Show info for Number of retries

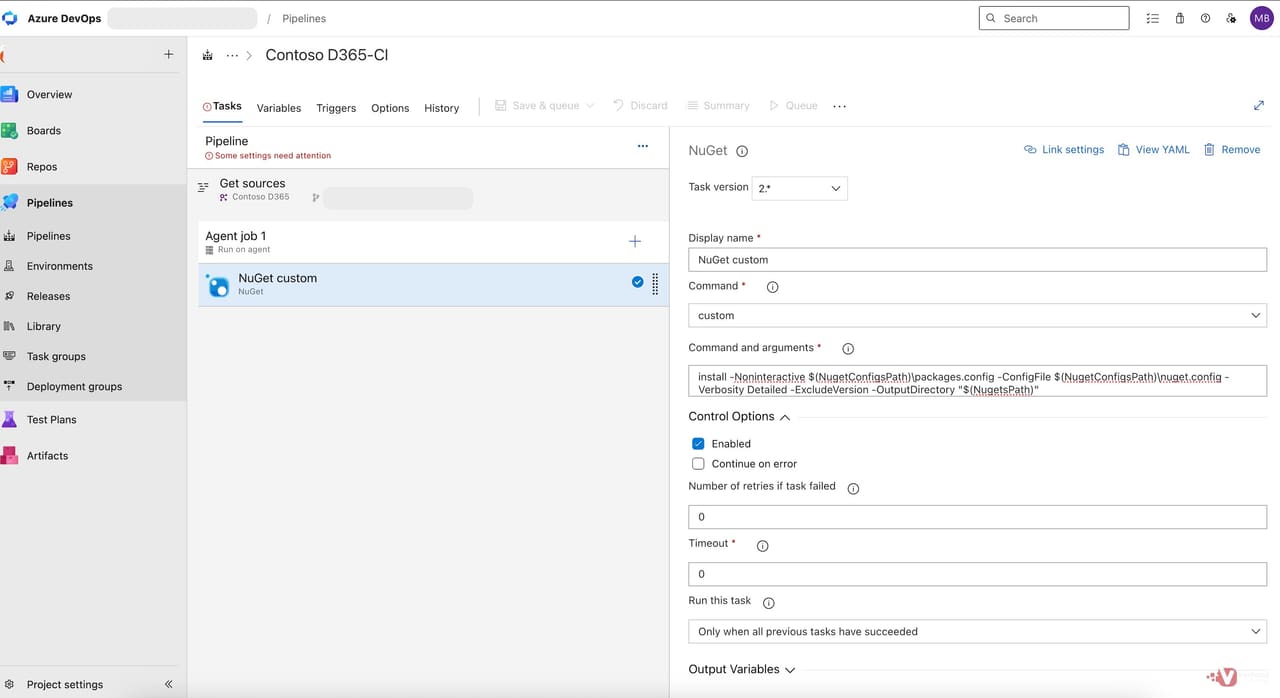coord(853,489)
